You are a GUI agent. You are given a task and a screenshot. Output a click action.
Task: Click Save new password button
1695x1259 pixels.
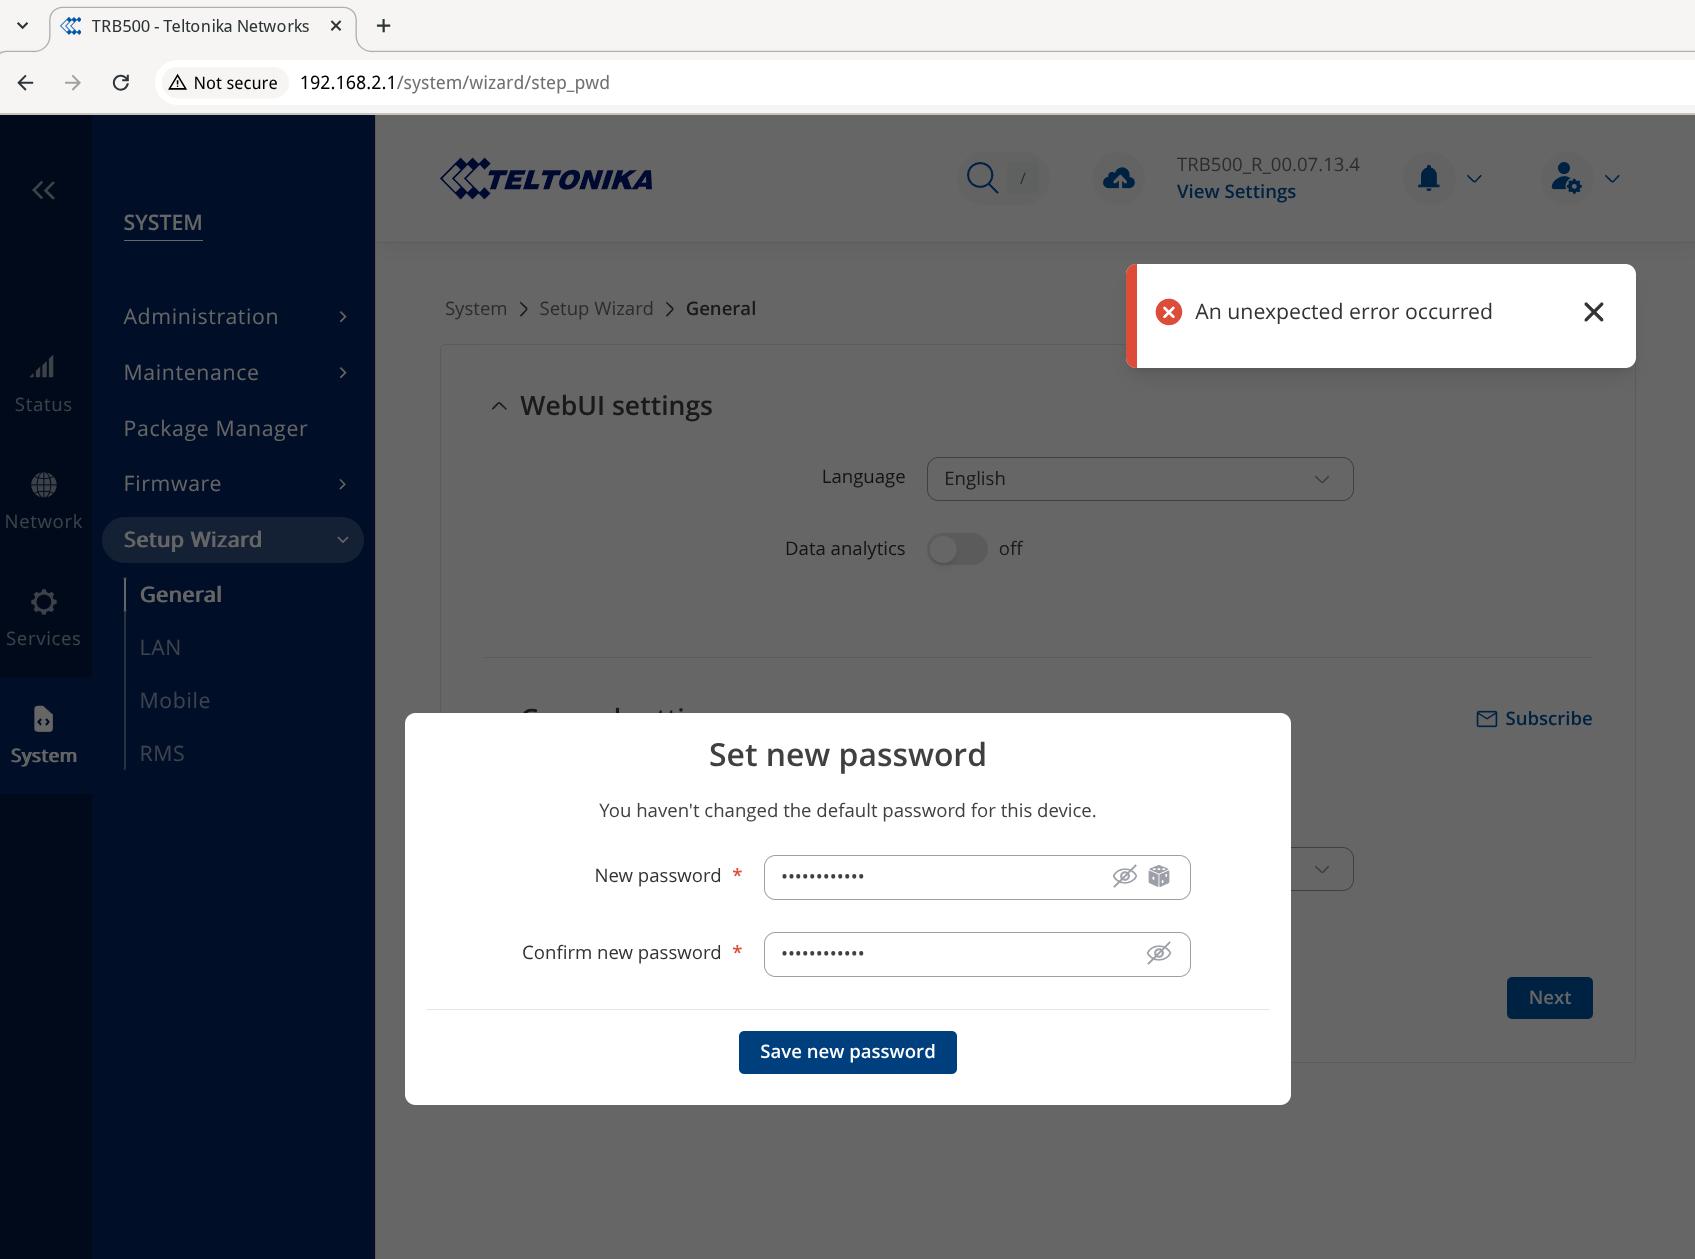(847, 1052)
